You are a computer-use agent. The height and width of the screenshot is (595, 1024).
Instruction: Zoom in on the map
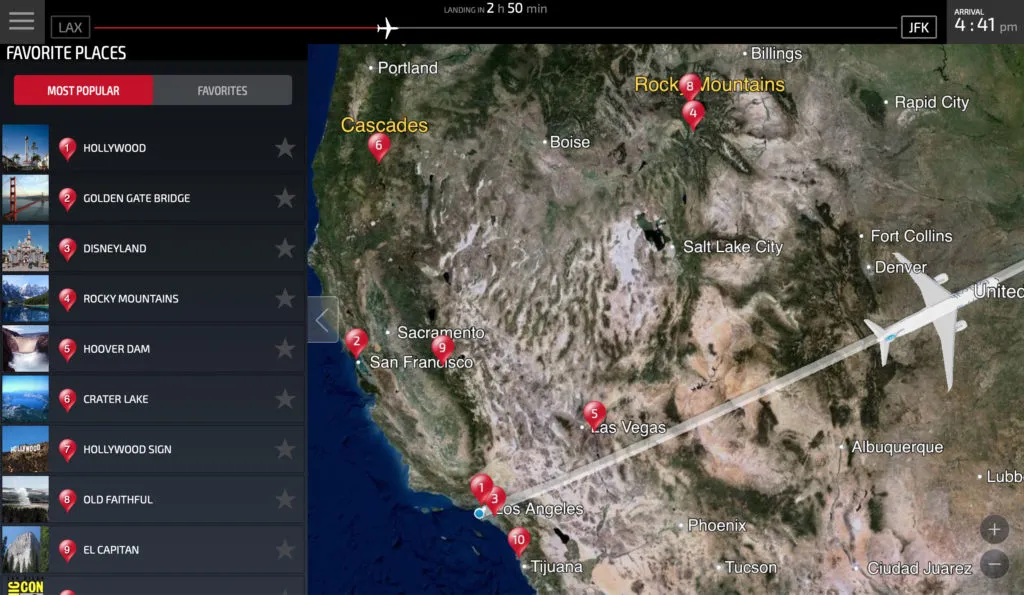pos(995,530)
